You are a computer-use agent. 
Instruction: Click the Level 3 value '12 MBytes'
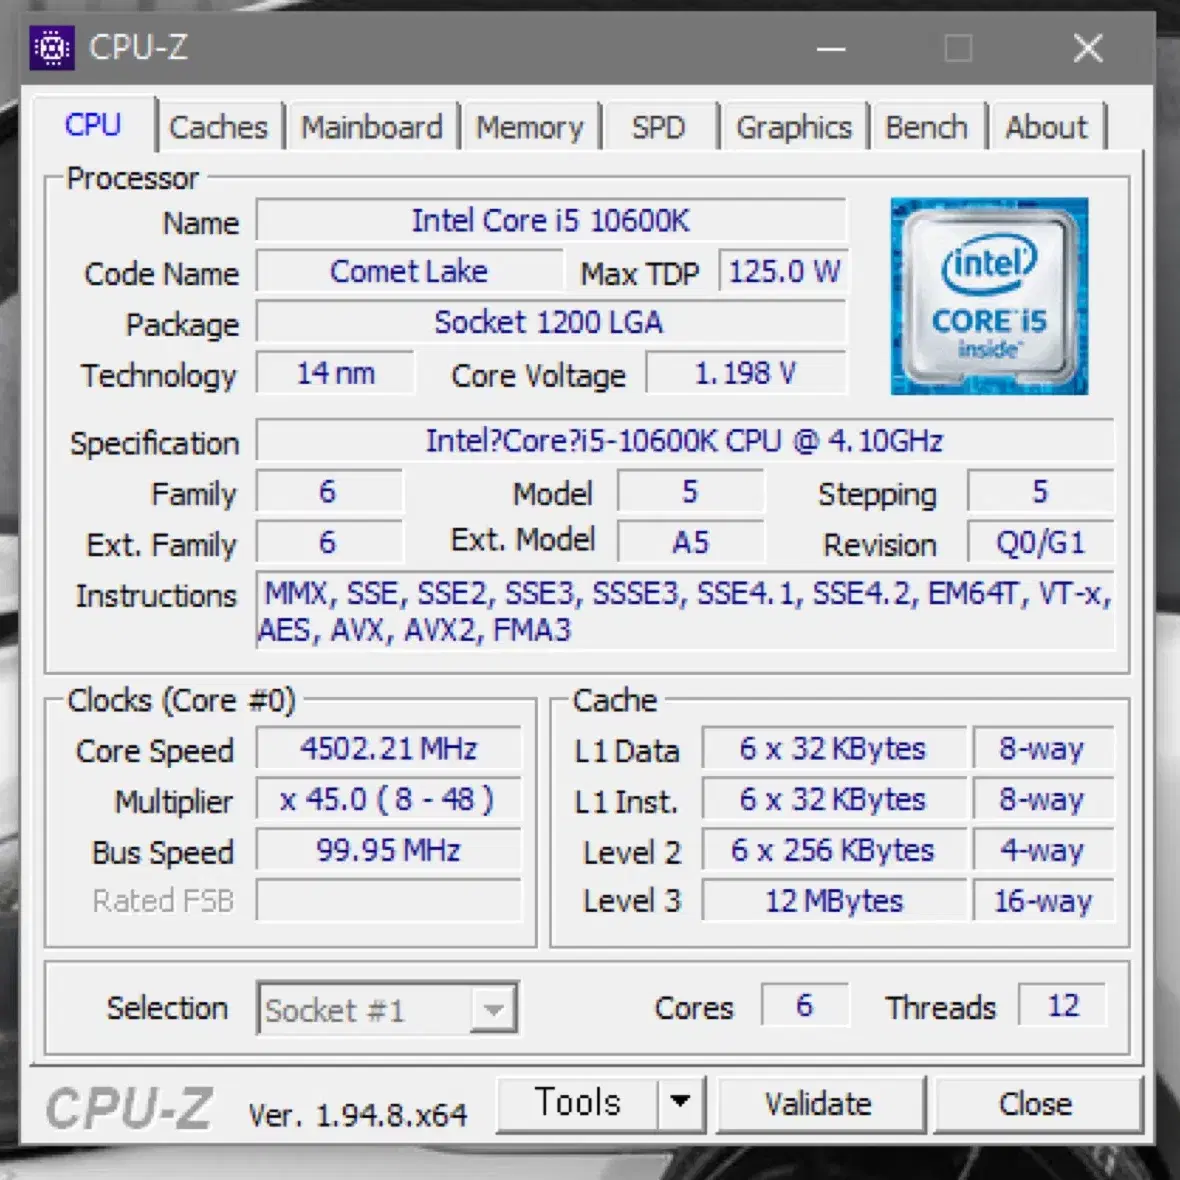[834, 901]
